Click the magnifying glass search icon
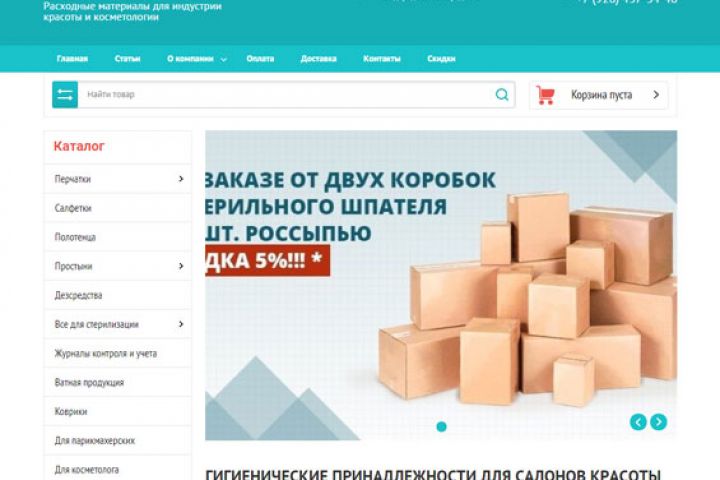This screenshot has width=720, height=480. [x=502, y=95]
